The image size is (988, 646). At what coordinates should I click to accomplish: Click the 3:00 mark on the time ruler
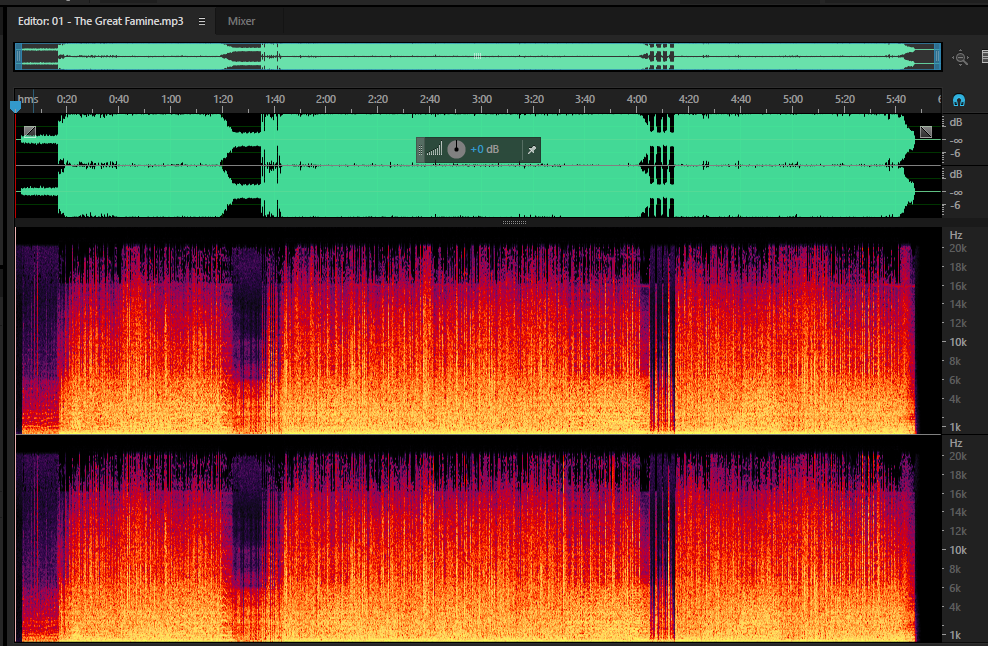tap(482, 99)
